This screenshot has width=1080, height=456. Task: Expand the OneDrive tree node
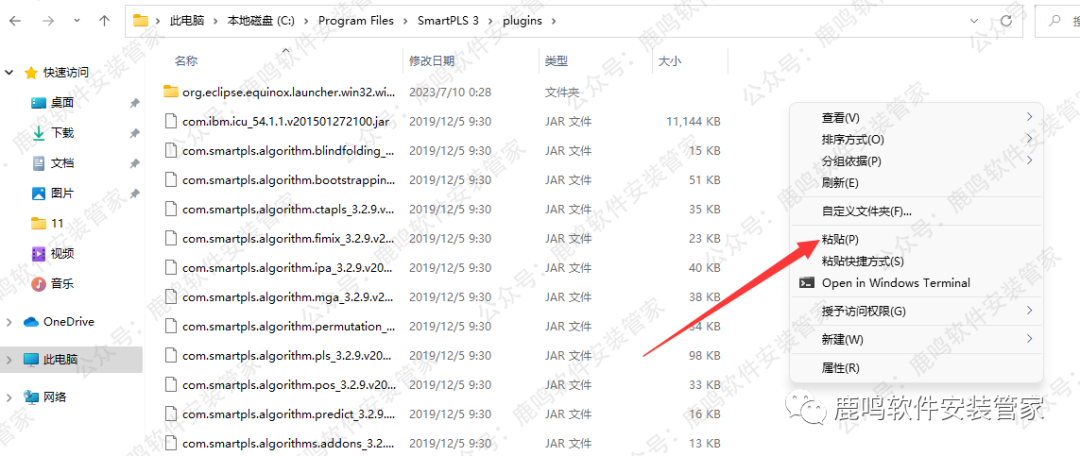(10, 322)
